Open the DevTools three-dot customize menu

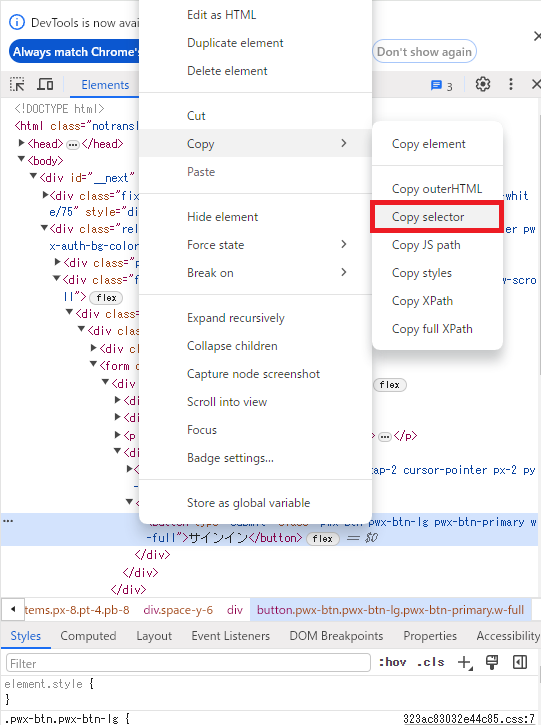coord(510,84)
